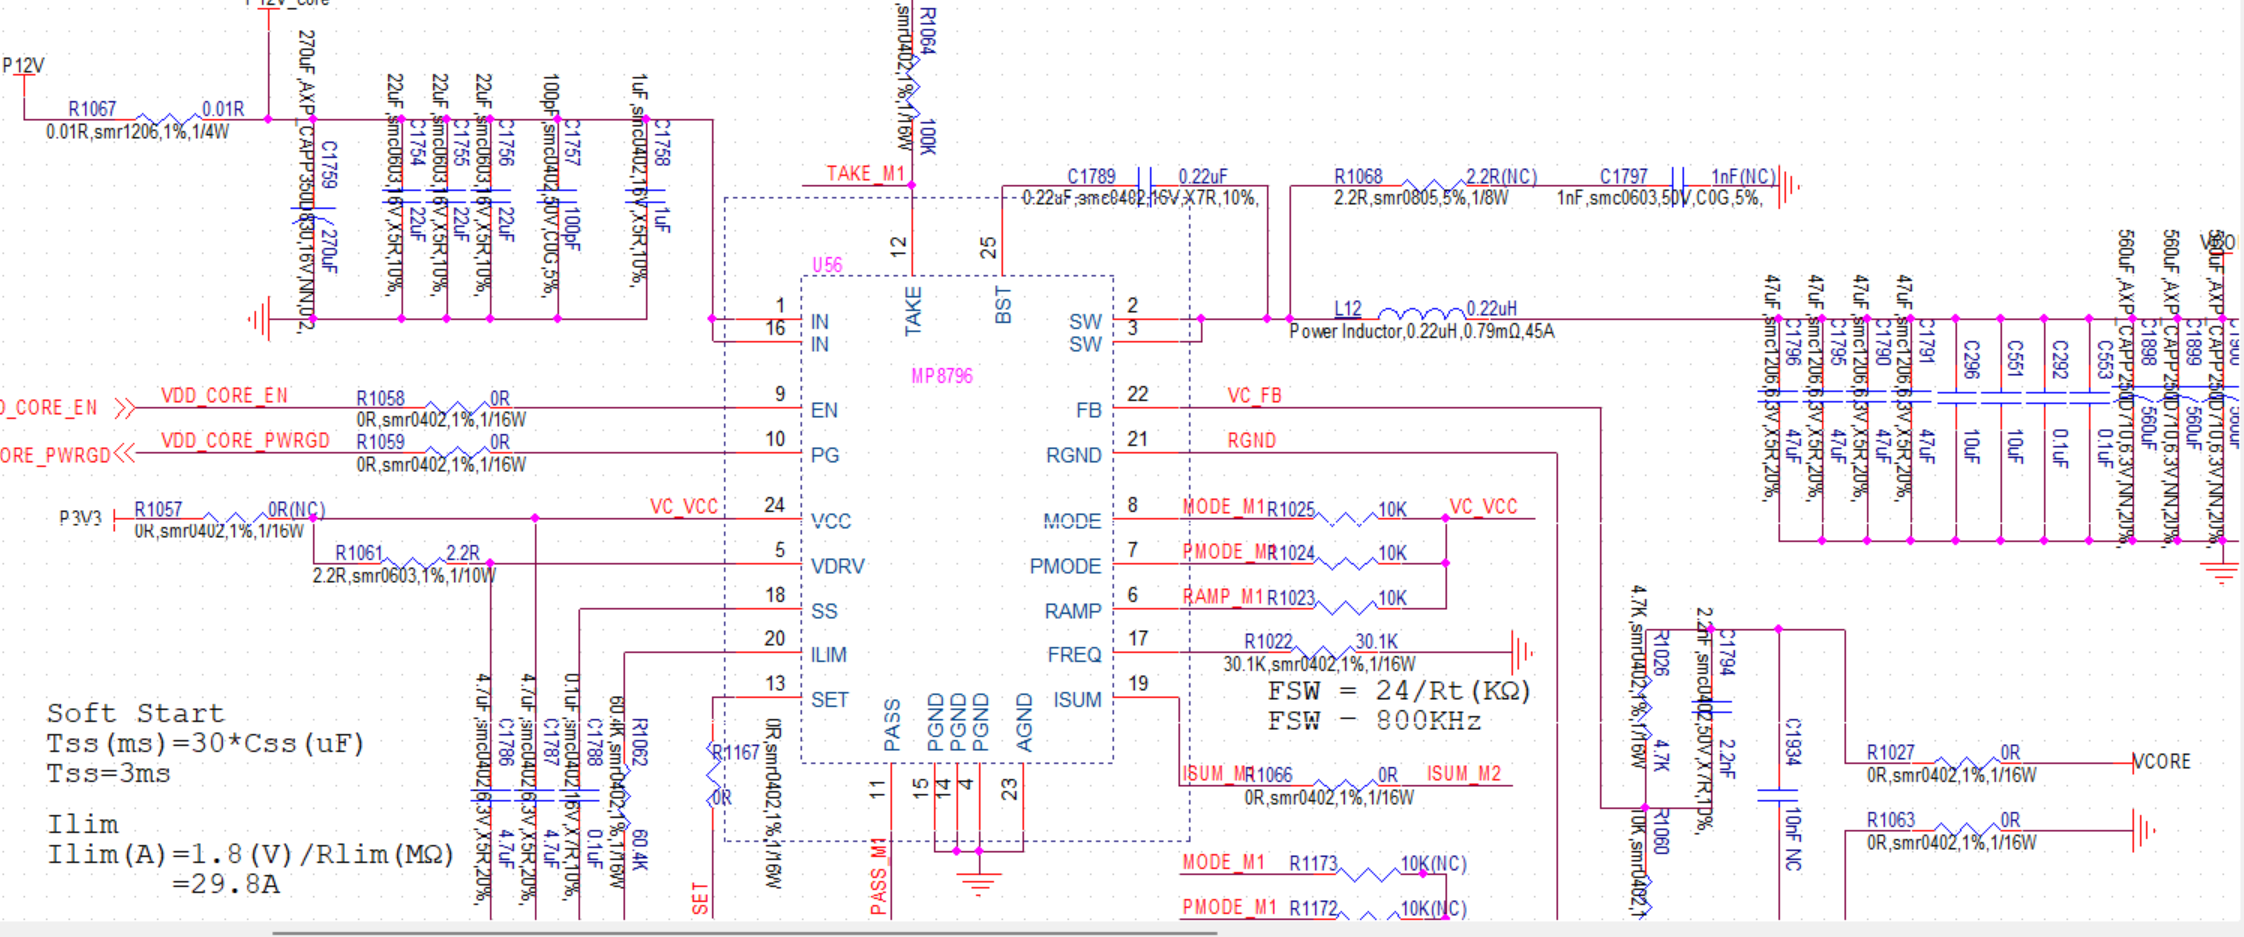Image resolution: width=2244 pixels, height=937 pixels.
Task: Click ground symbol right of R1063
Action: point(2144,830)
